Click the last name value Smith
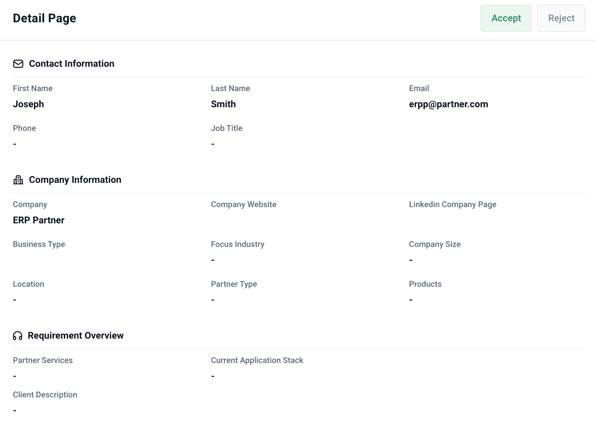Image resolution: width=595 pixels, height=421 pixels. click(x=223, y=104)
